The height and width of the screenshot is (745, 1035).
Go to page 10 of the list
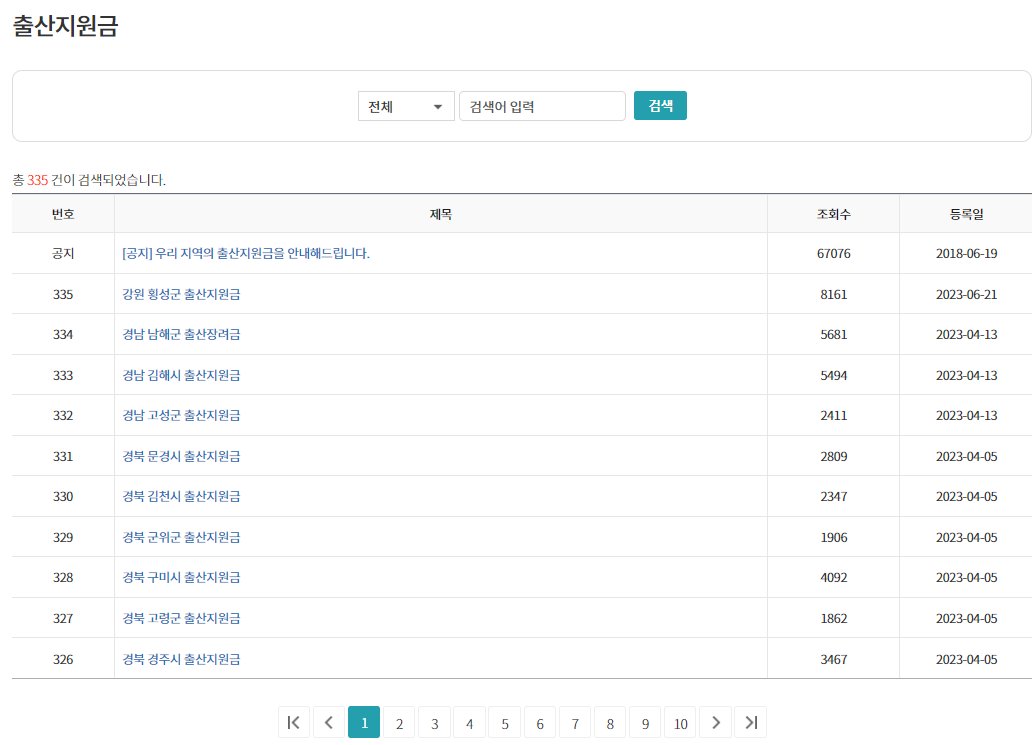click(x=680, y=721)
